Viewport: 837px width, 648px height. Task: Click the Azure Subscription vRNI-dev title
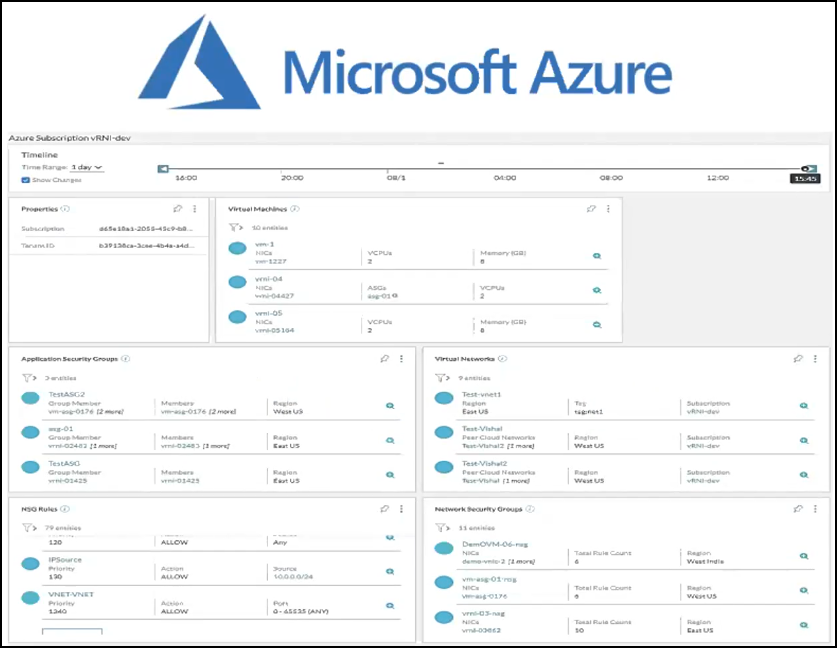click(69, 138)
